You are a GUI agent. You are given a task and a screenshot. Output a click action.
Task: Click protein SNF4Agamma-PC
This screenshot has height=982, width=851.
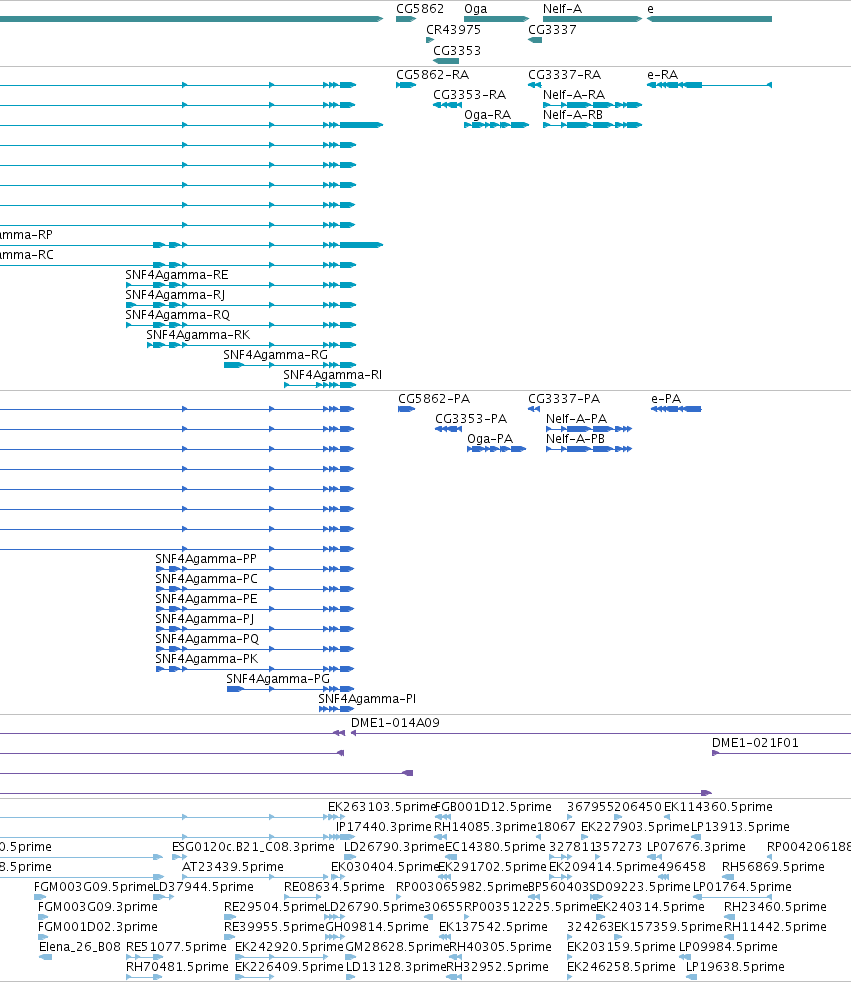206,579
